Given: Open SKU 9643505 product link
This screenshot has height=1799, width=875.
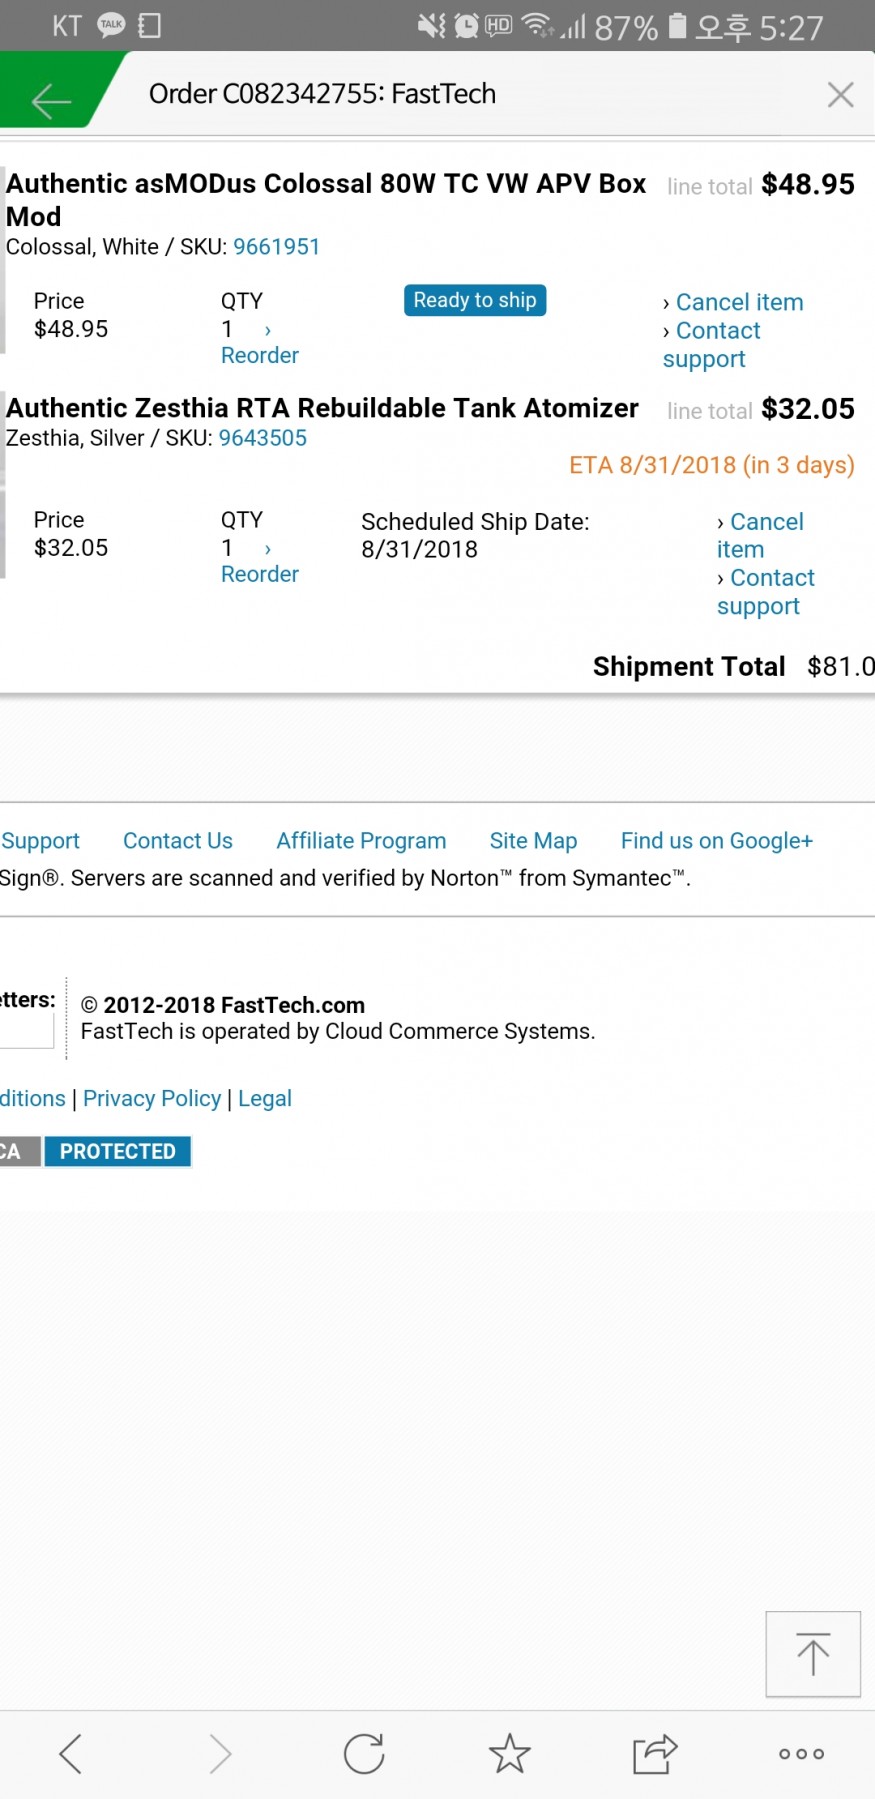Looking at the screenshot, I should tap(262, 438).
